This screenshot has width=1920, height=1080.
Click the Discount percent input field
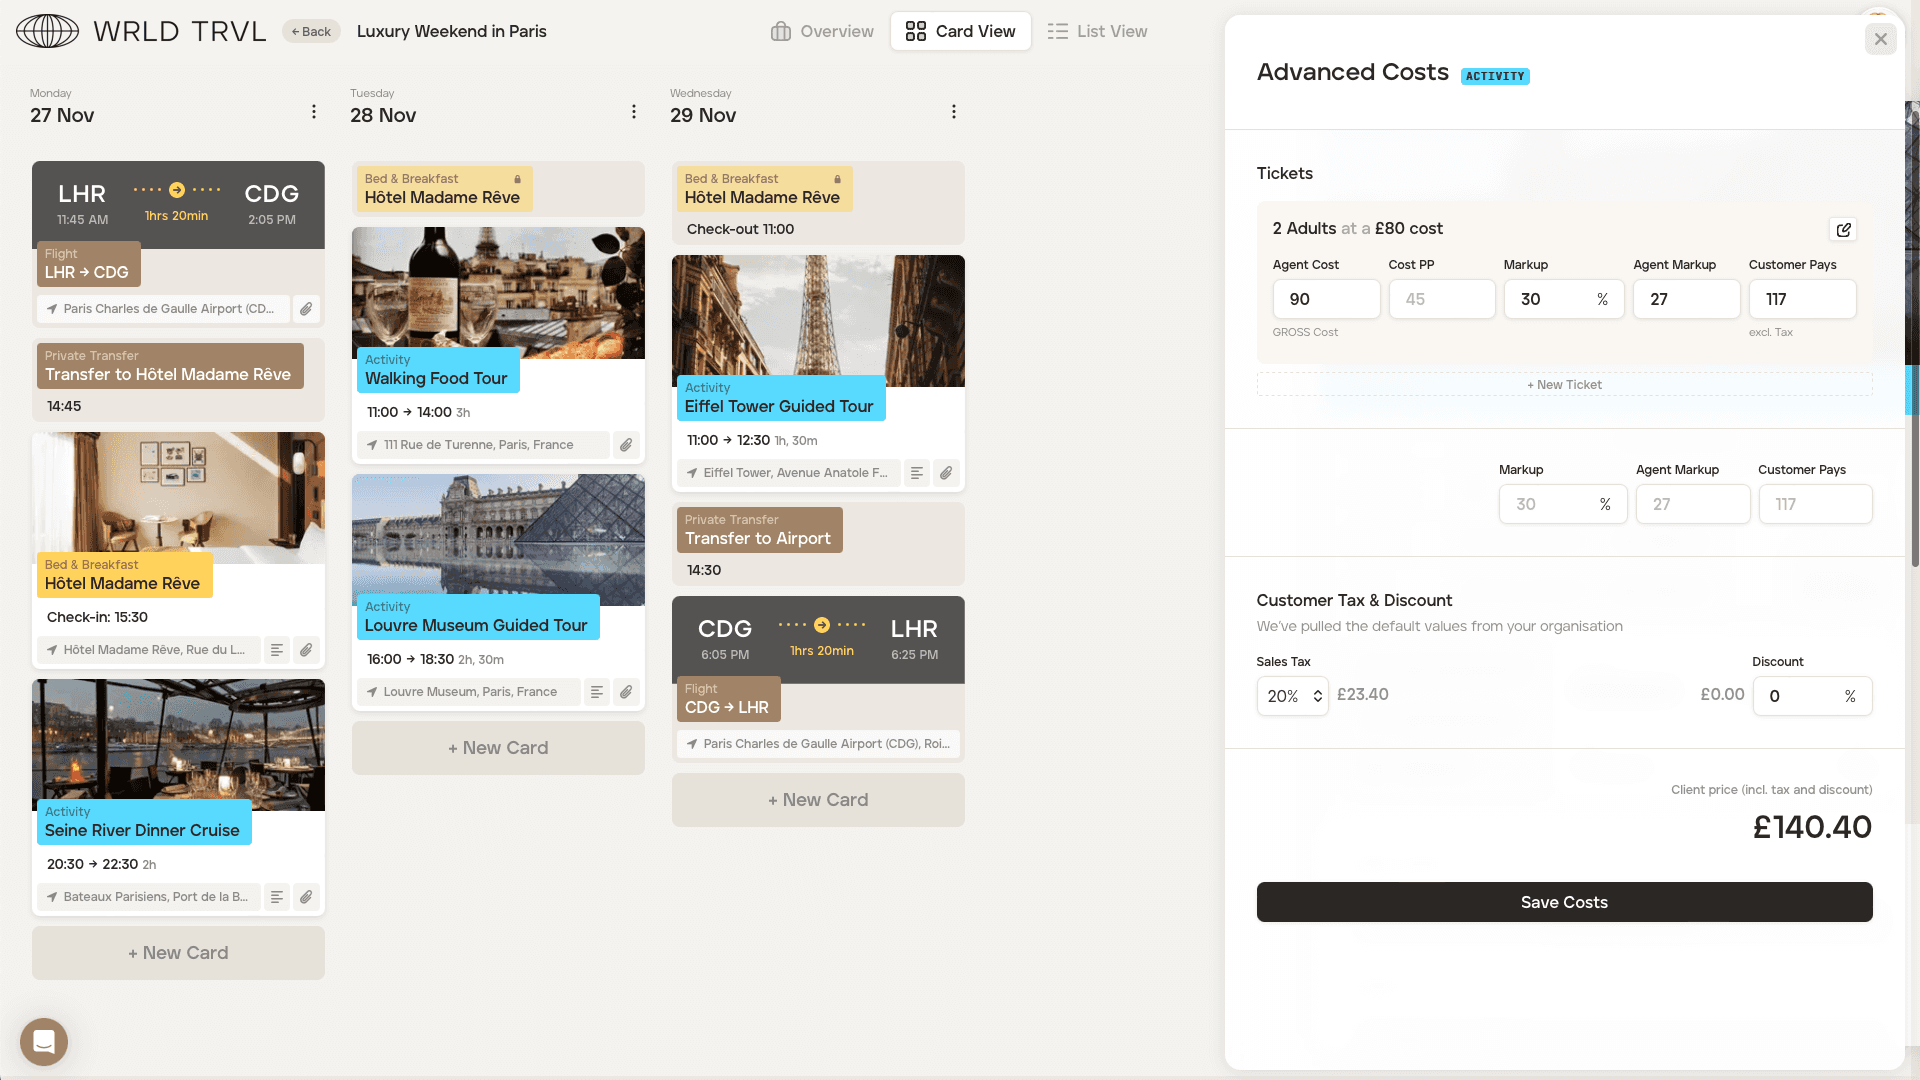1812,696
